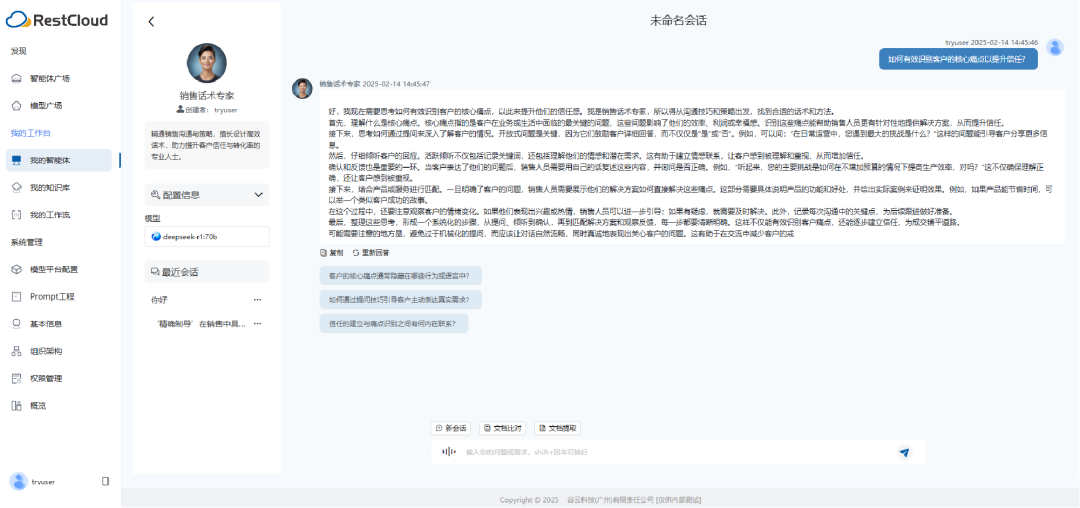This screenshot has height=508, width=1080.
Task: Go to Prompt工程 menu item
Action: coord(51,296)
